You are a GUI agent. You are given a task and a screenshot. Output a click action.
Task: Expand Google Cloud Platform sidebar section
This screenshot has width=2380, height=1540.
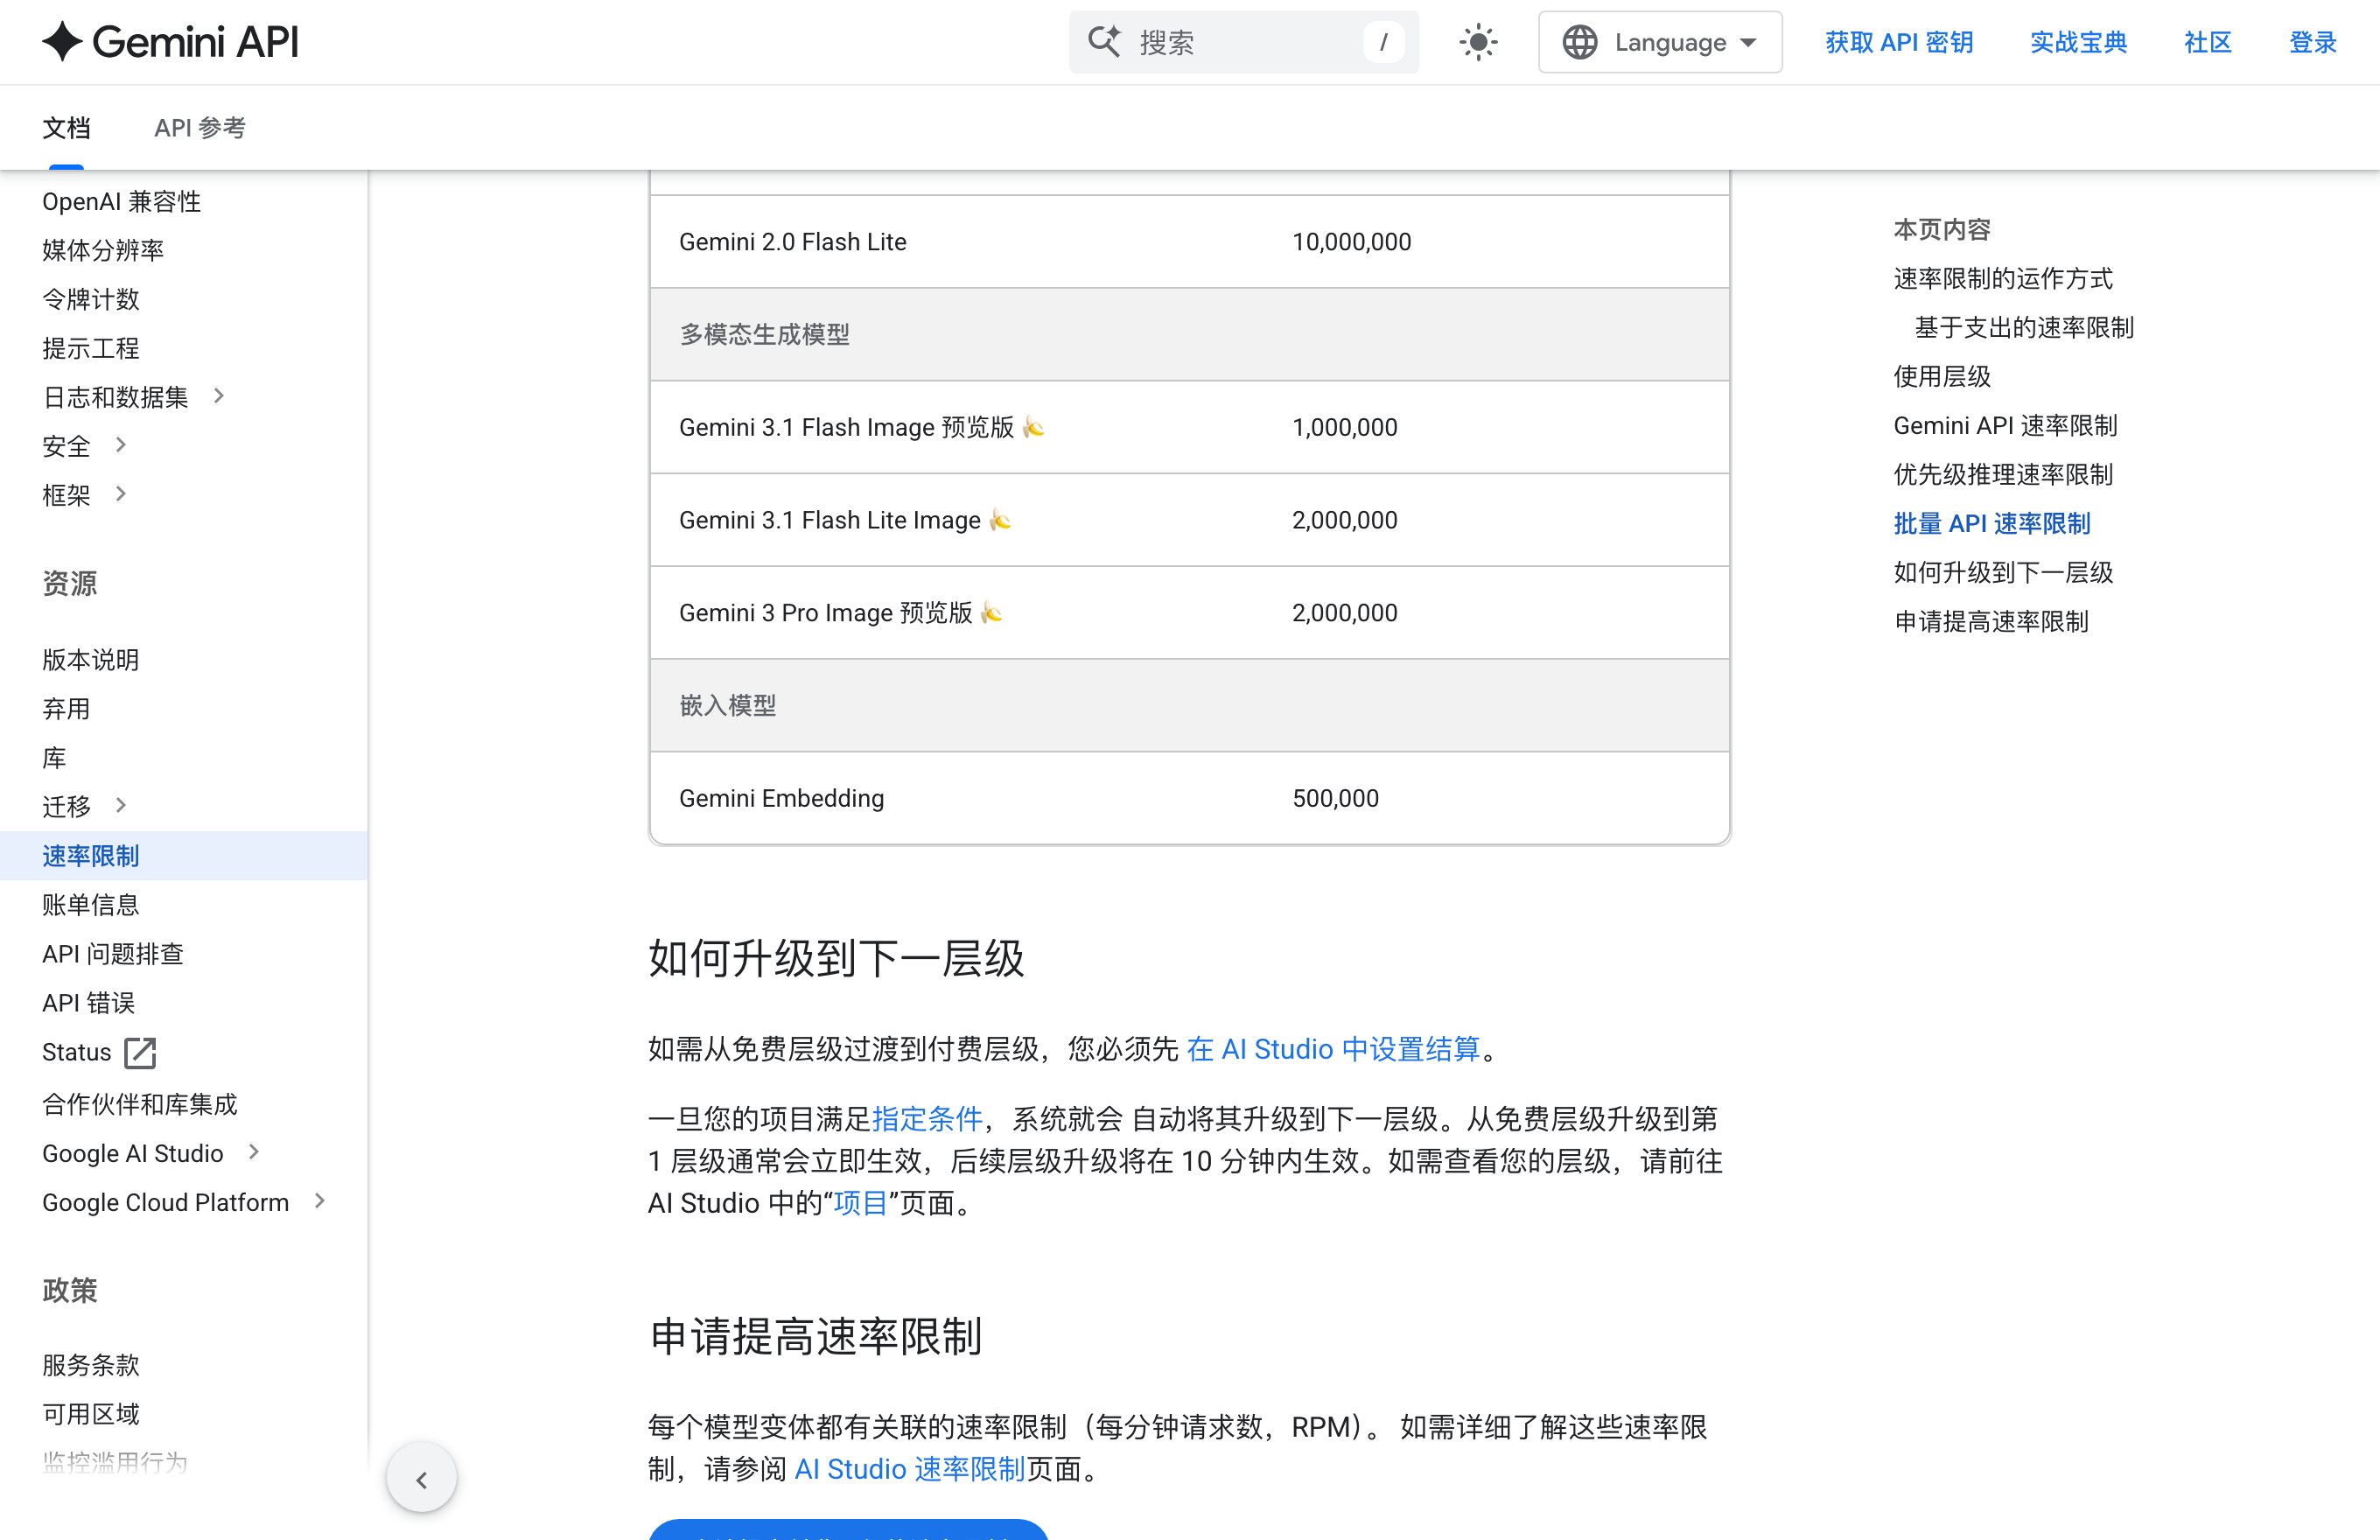(x=320, y=1202)
